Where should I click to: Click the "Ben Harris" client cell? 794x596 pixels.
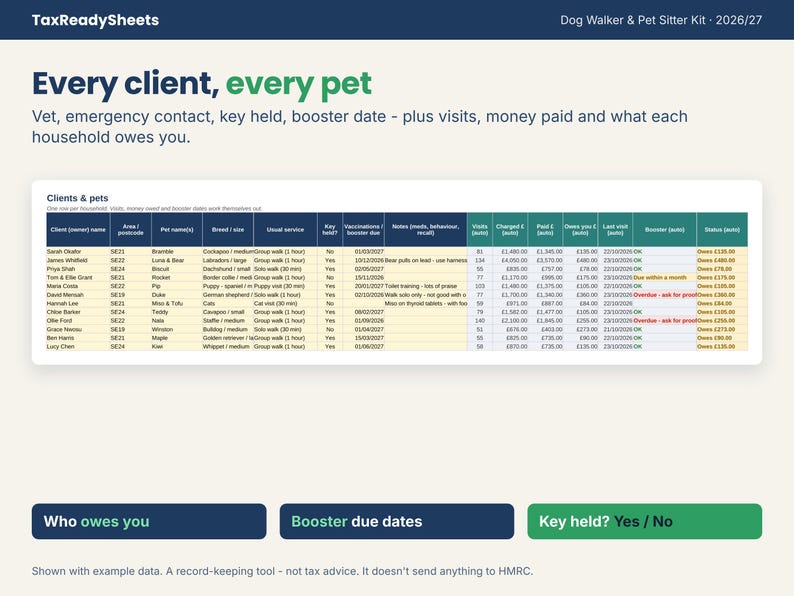(x=78, y=338)
